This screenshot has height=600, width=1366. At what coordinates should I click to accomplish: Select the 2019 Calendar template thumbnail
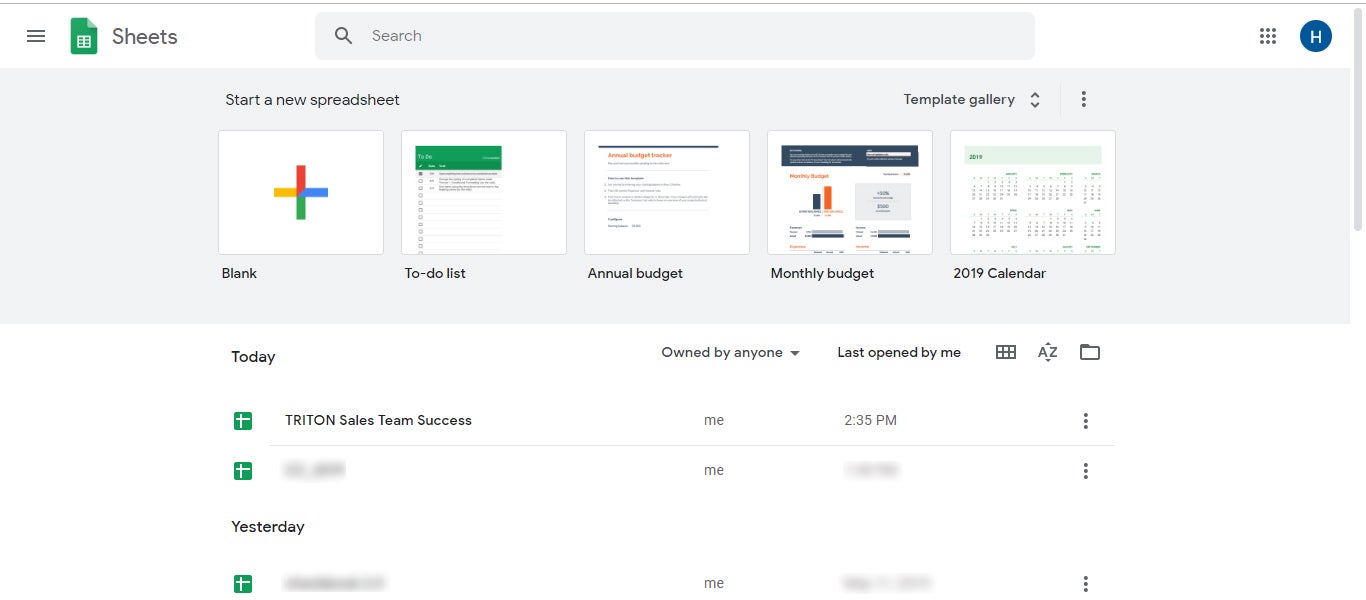coord(1033,192)
